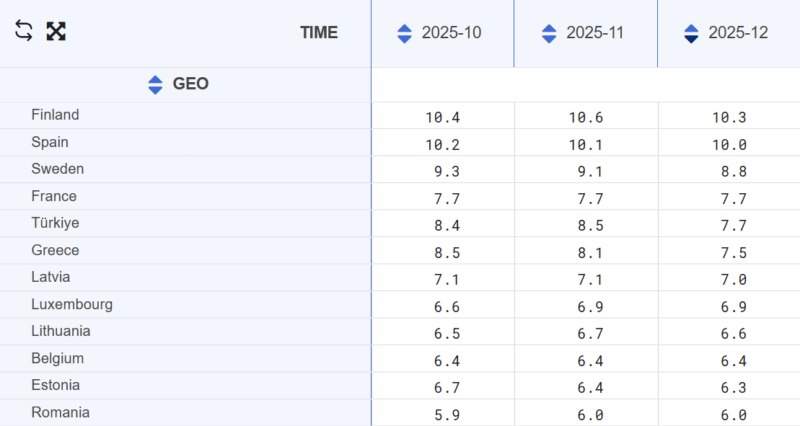This screenshot has height=426, width=800.
Task: Sort by 2025-10 using its arrow icon
Action: (x=404, y=33)
